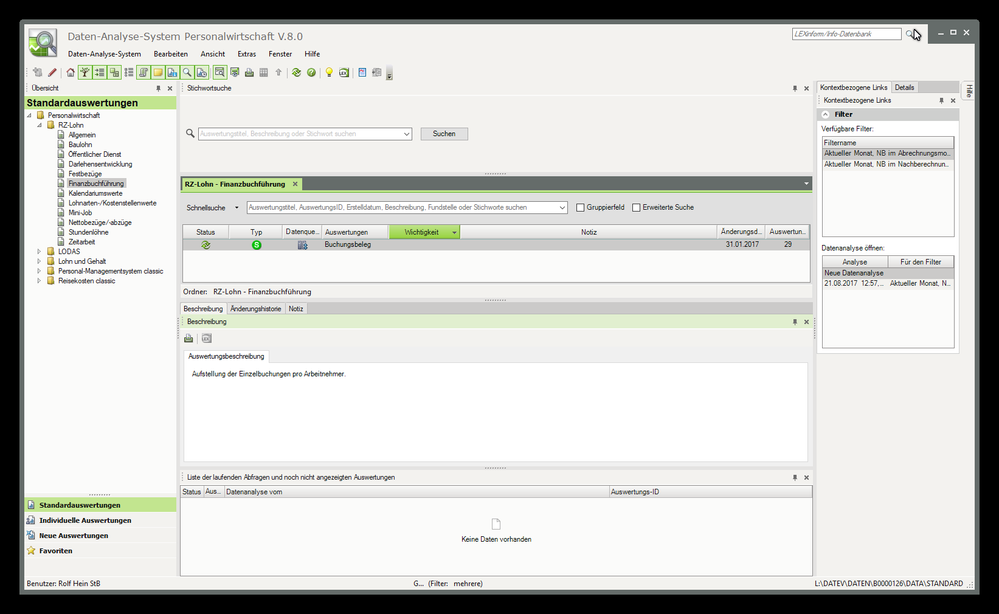This screenshot has width=999, height=614.
Task: Click the green S type icon
Action: (x=256, y=245)
